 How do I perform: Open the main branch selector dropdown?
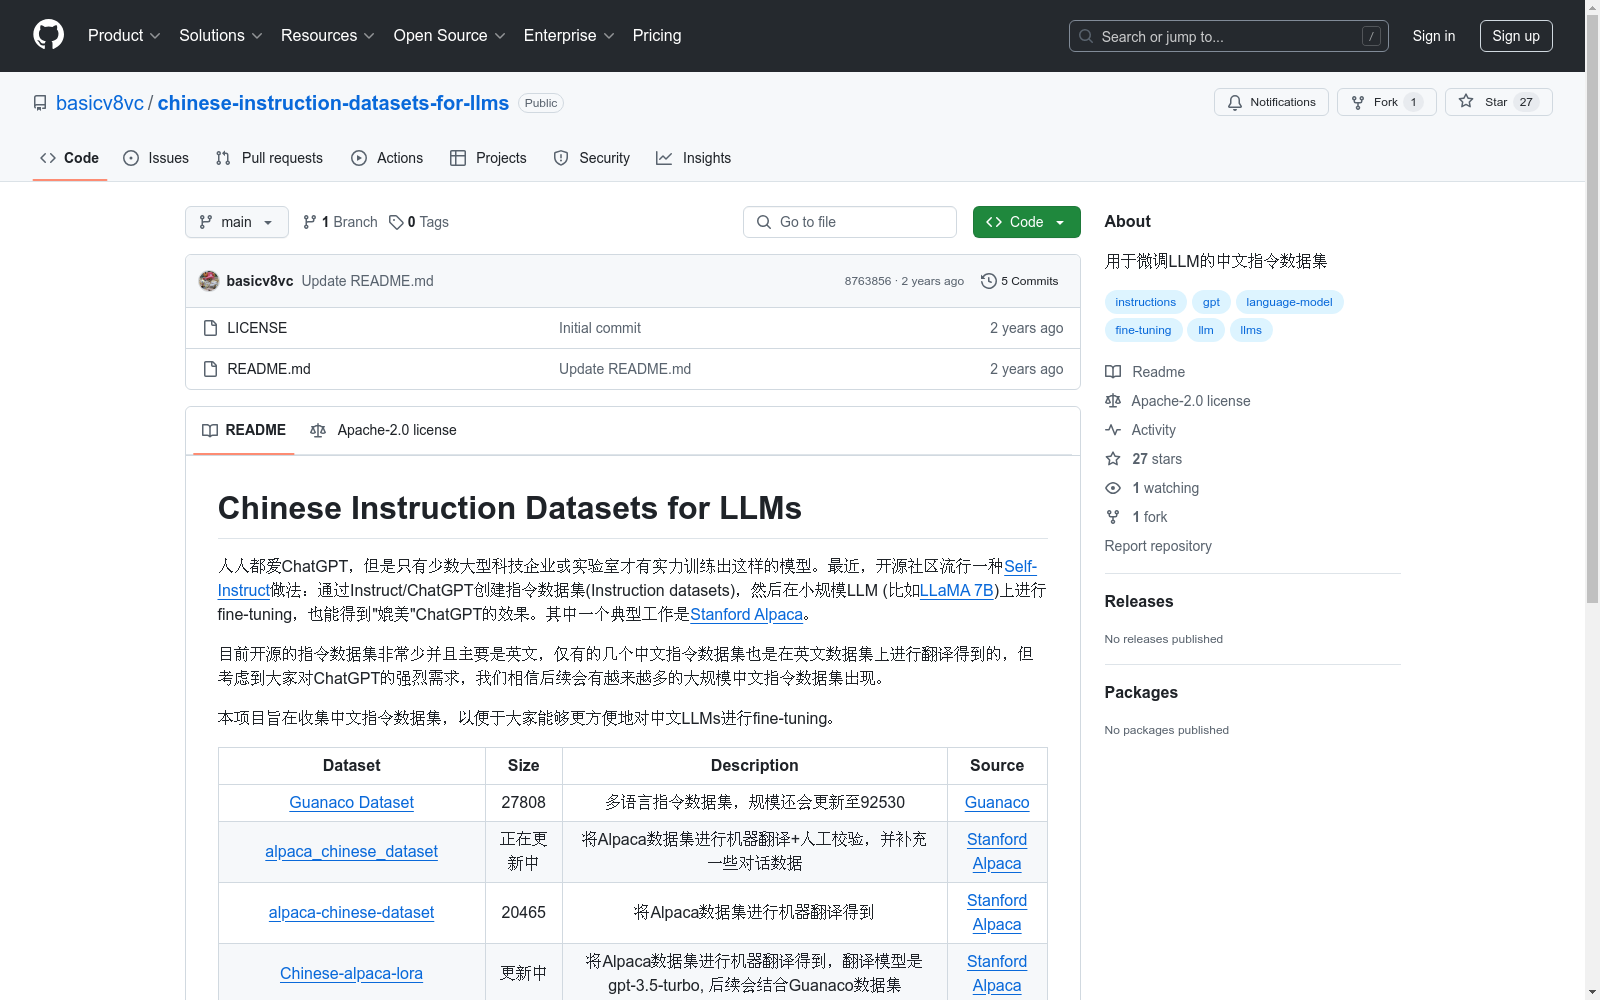coord(237,222)
